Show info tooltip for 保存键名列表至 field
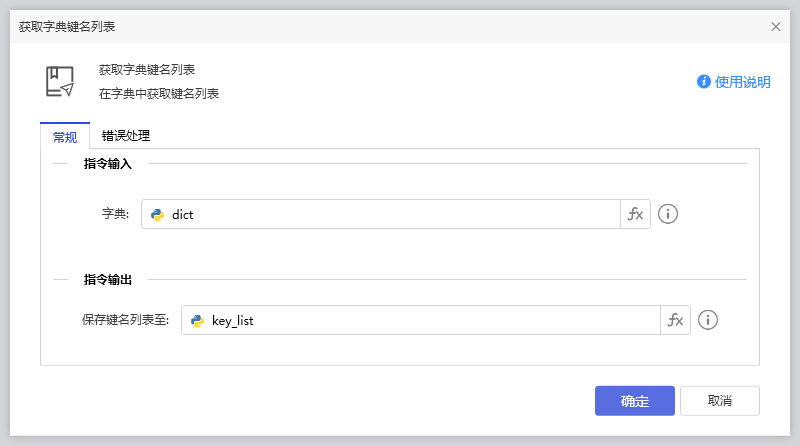The image size is (800, 446). [708, 320]
